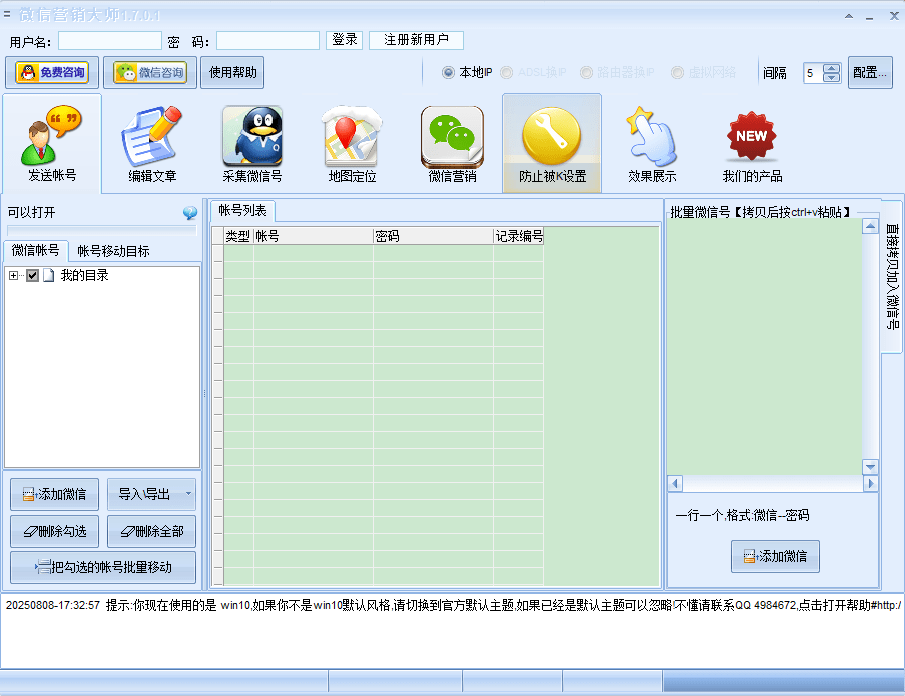905x696 pixels.
Task: Open the 防止被K设置 (Anti-ban) settings
Action: pos(552,140)
